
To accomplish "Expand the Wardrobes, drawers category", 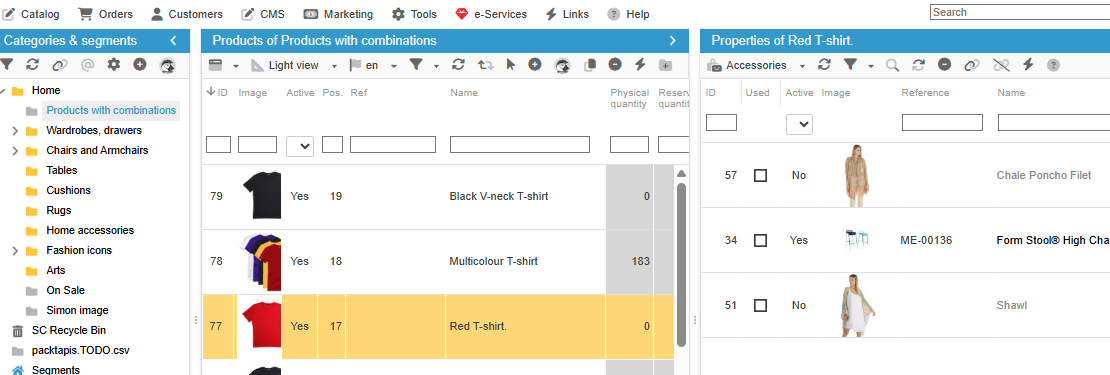I will click(x=16, y=131).
